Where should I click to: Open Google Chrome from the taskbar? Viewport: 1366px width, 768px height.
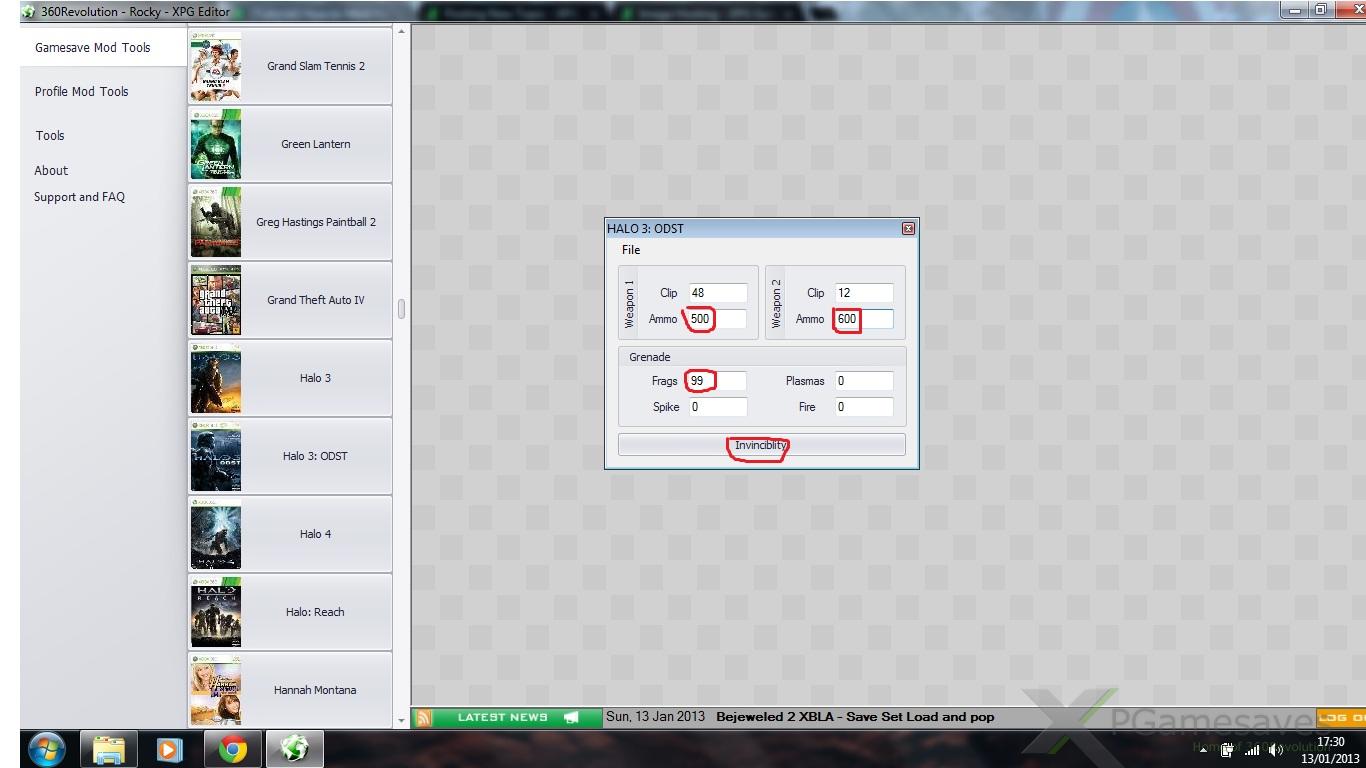(x=233, y=749)
